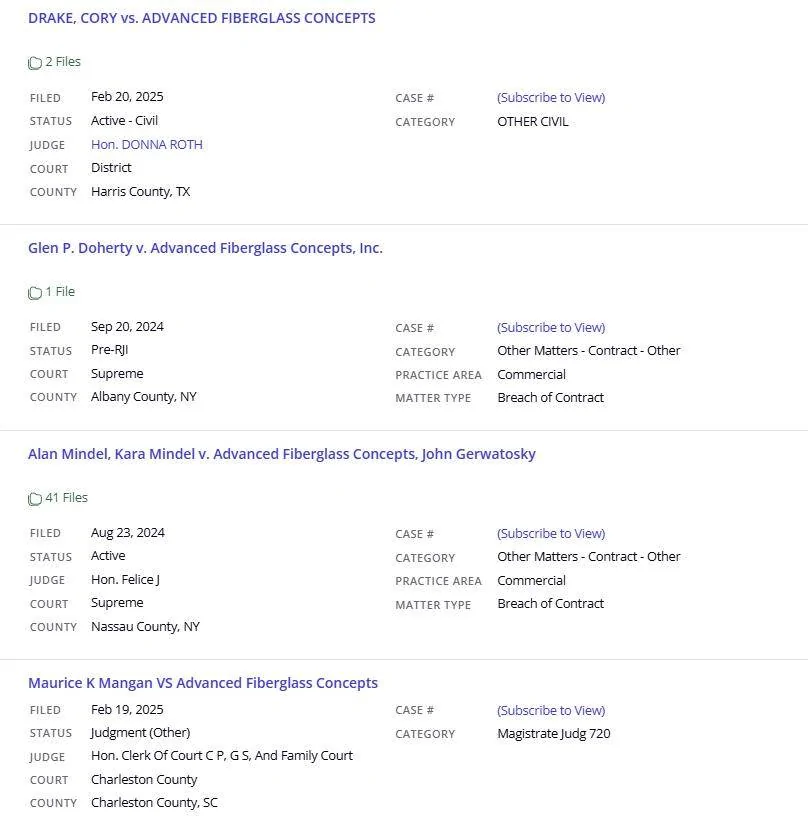Open the 'Maurice K Mangan VS Advanced Fiberglass' case
Screen dimensions: 808x819
pyautogui.click(x=203, y=683)
